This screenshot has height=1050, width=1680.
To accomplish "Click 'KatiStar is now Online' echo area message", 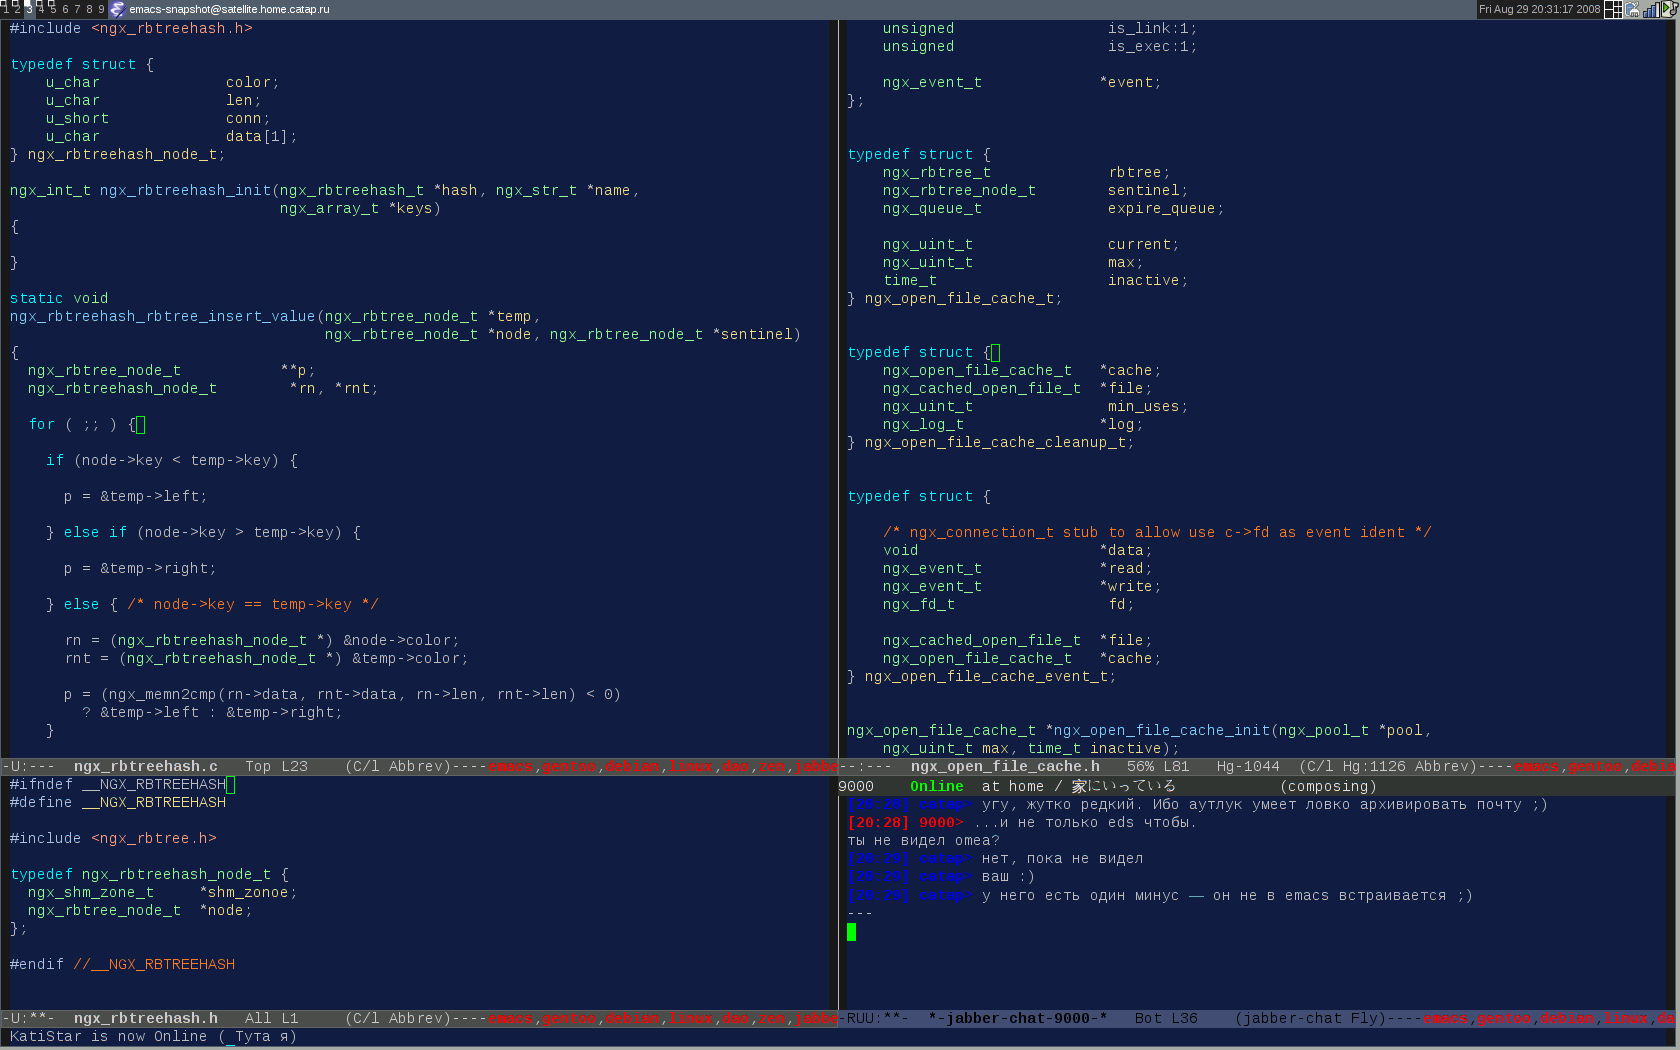I will tap(109, 1037).
